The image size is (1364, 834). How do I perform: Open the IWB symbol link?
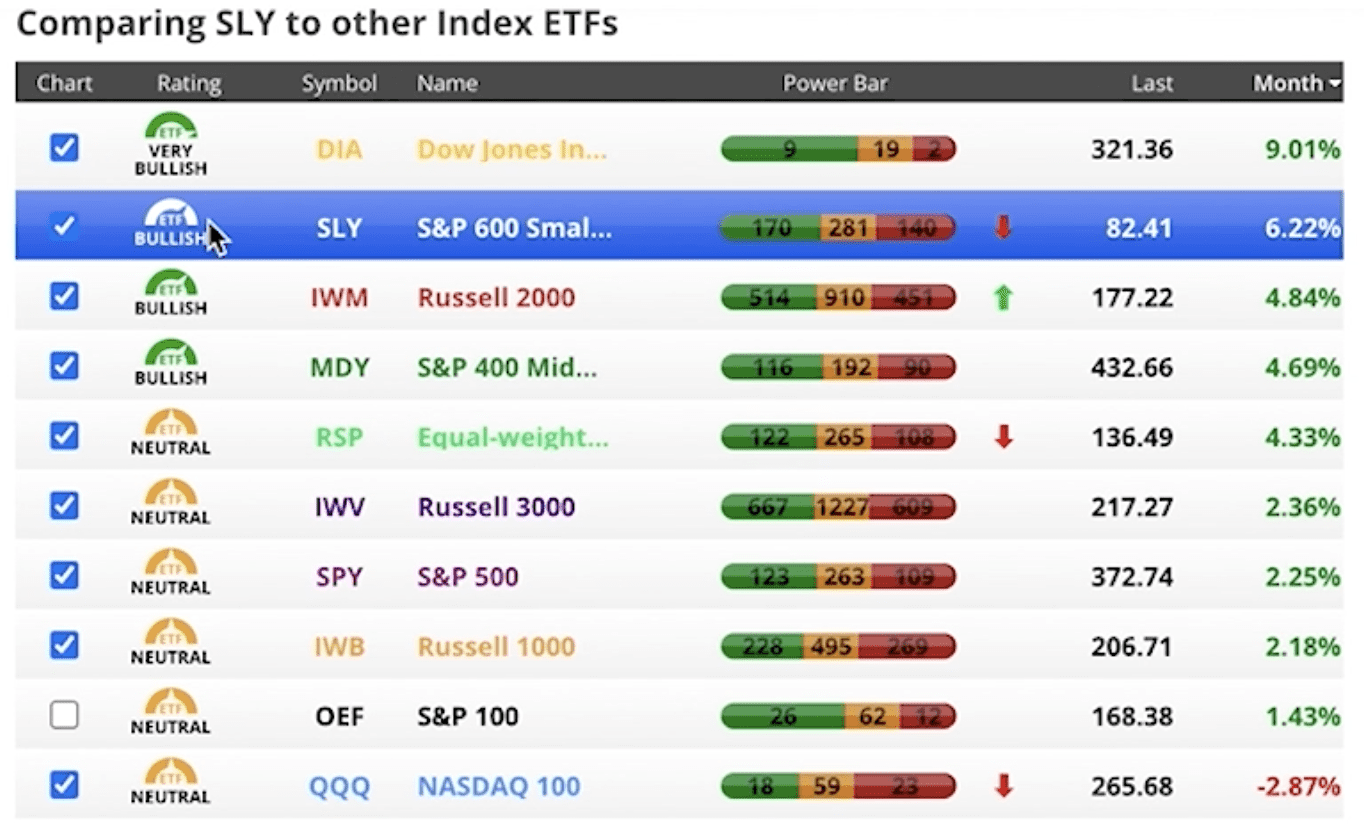pyautogui.click(x=339, y=647)
